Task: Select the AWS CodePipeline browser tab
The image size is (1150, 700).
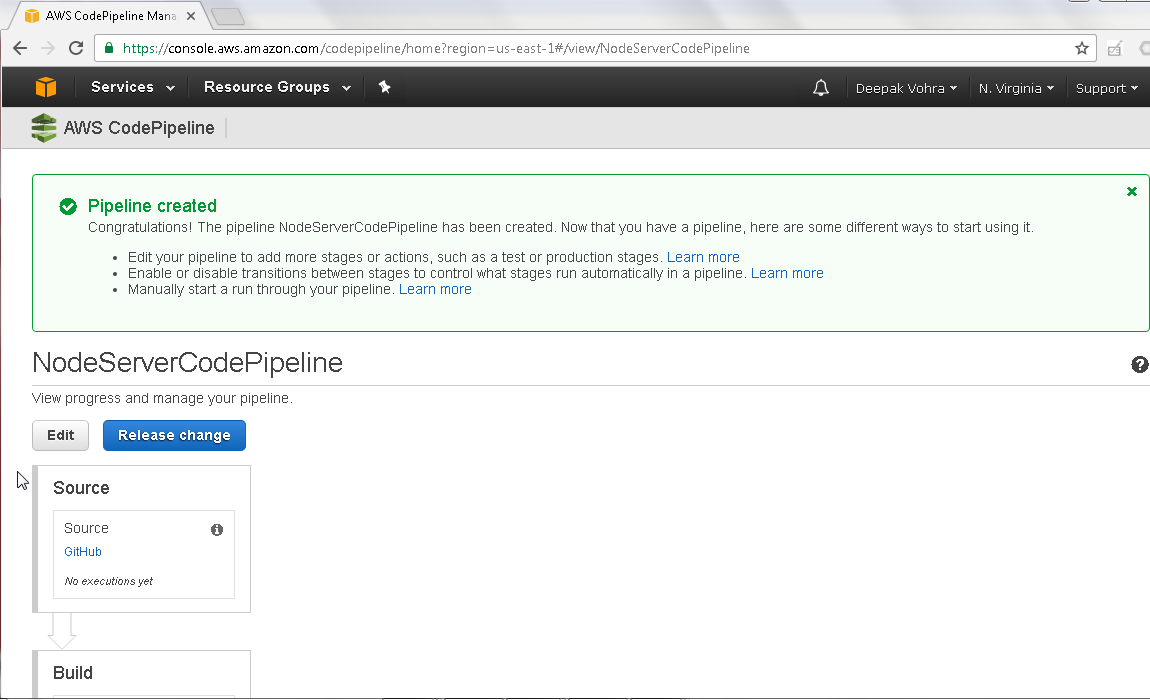Action: point(110,15)
